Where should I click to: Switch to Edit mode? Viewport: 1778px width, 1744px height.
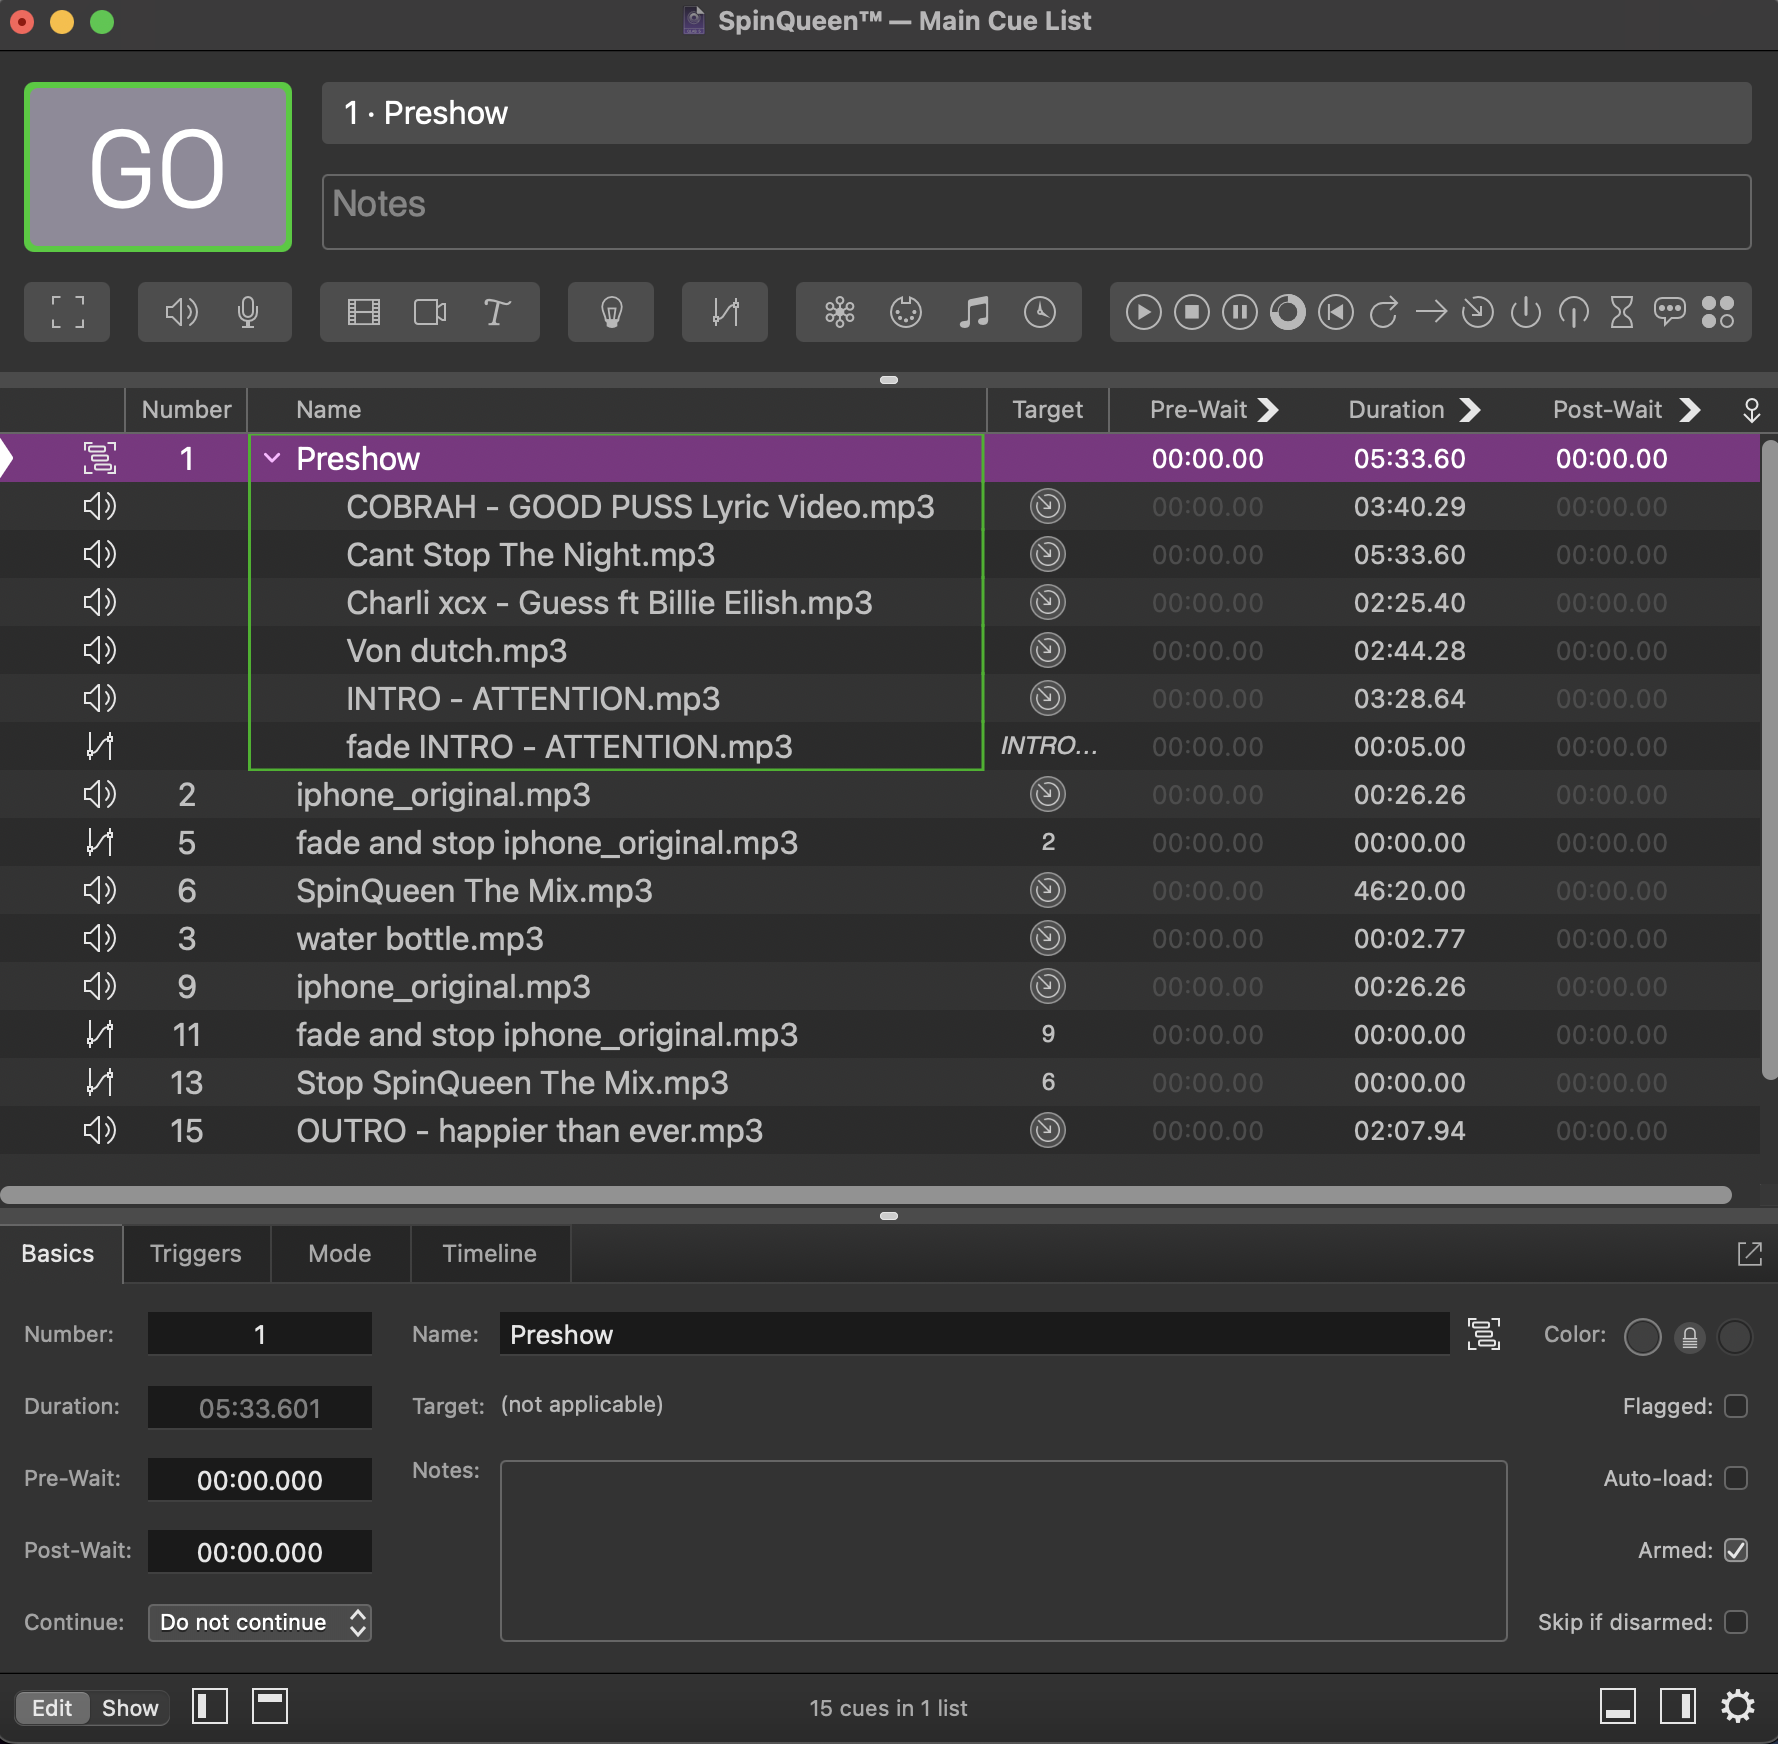click(52, 1707)
